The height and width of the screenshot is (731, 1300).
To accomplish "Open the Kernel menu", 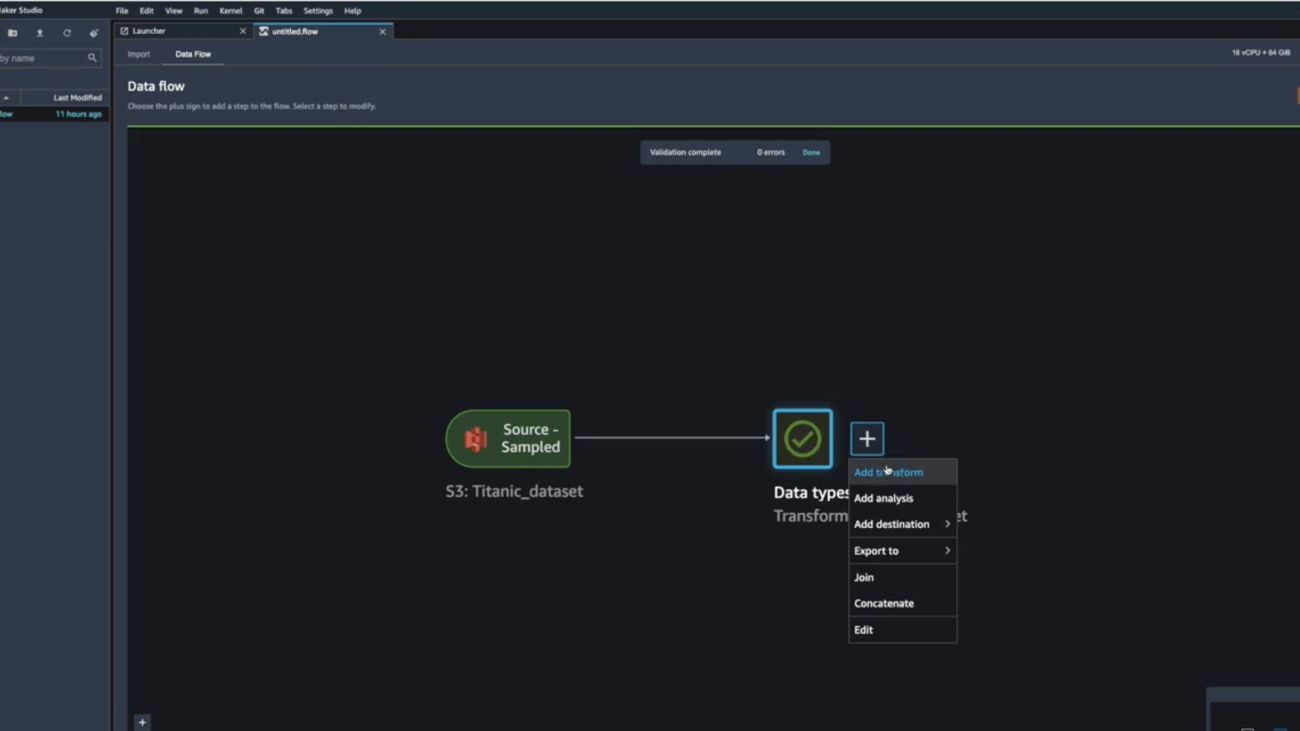I will click(231, 11).
